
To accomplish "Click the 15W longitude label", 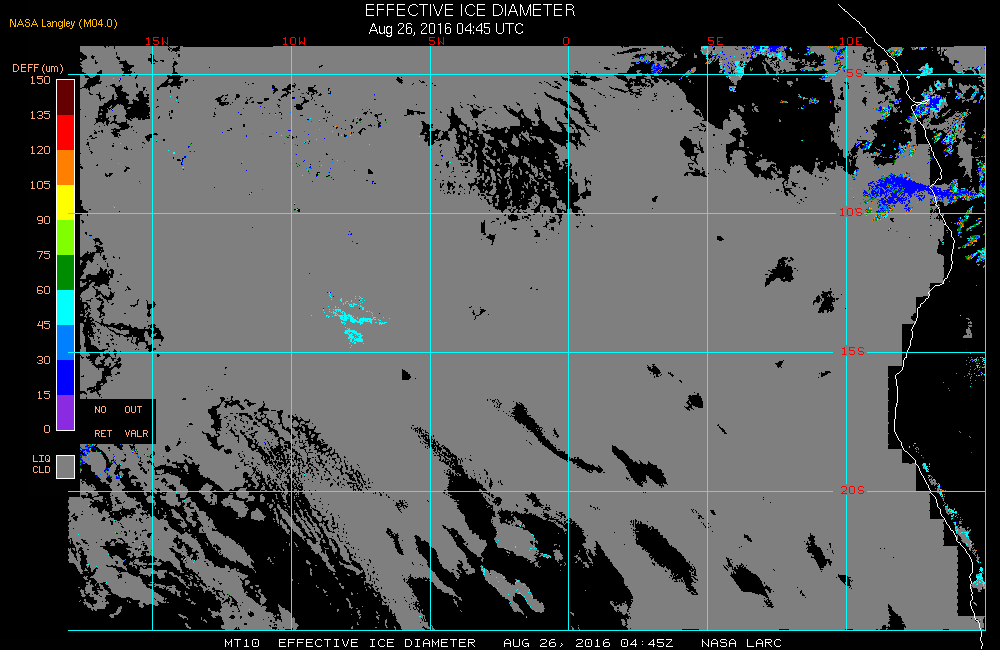I will pos(157,41).
